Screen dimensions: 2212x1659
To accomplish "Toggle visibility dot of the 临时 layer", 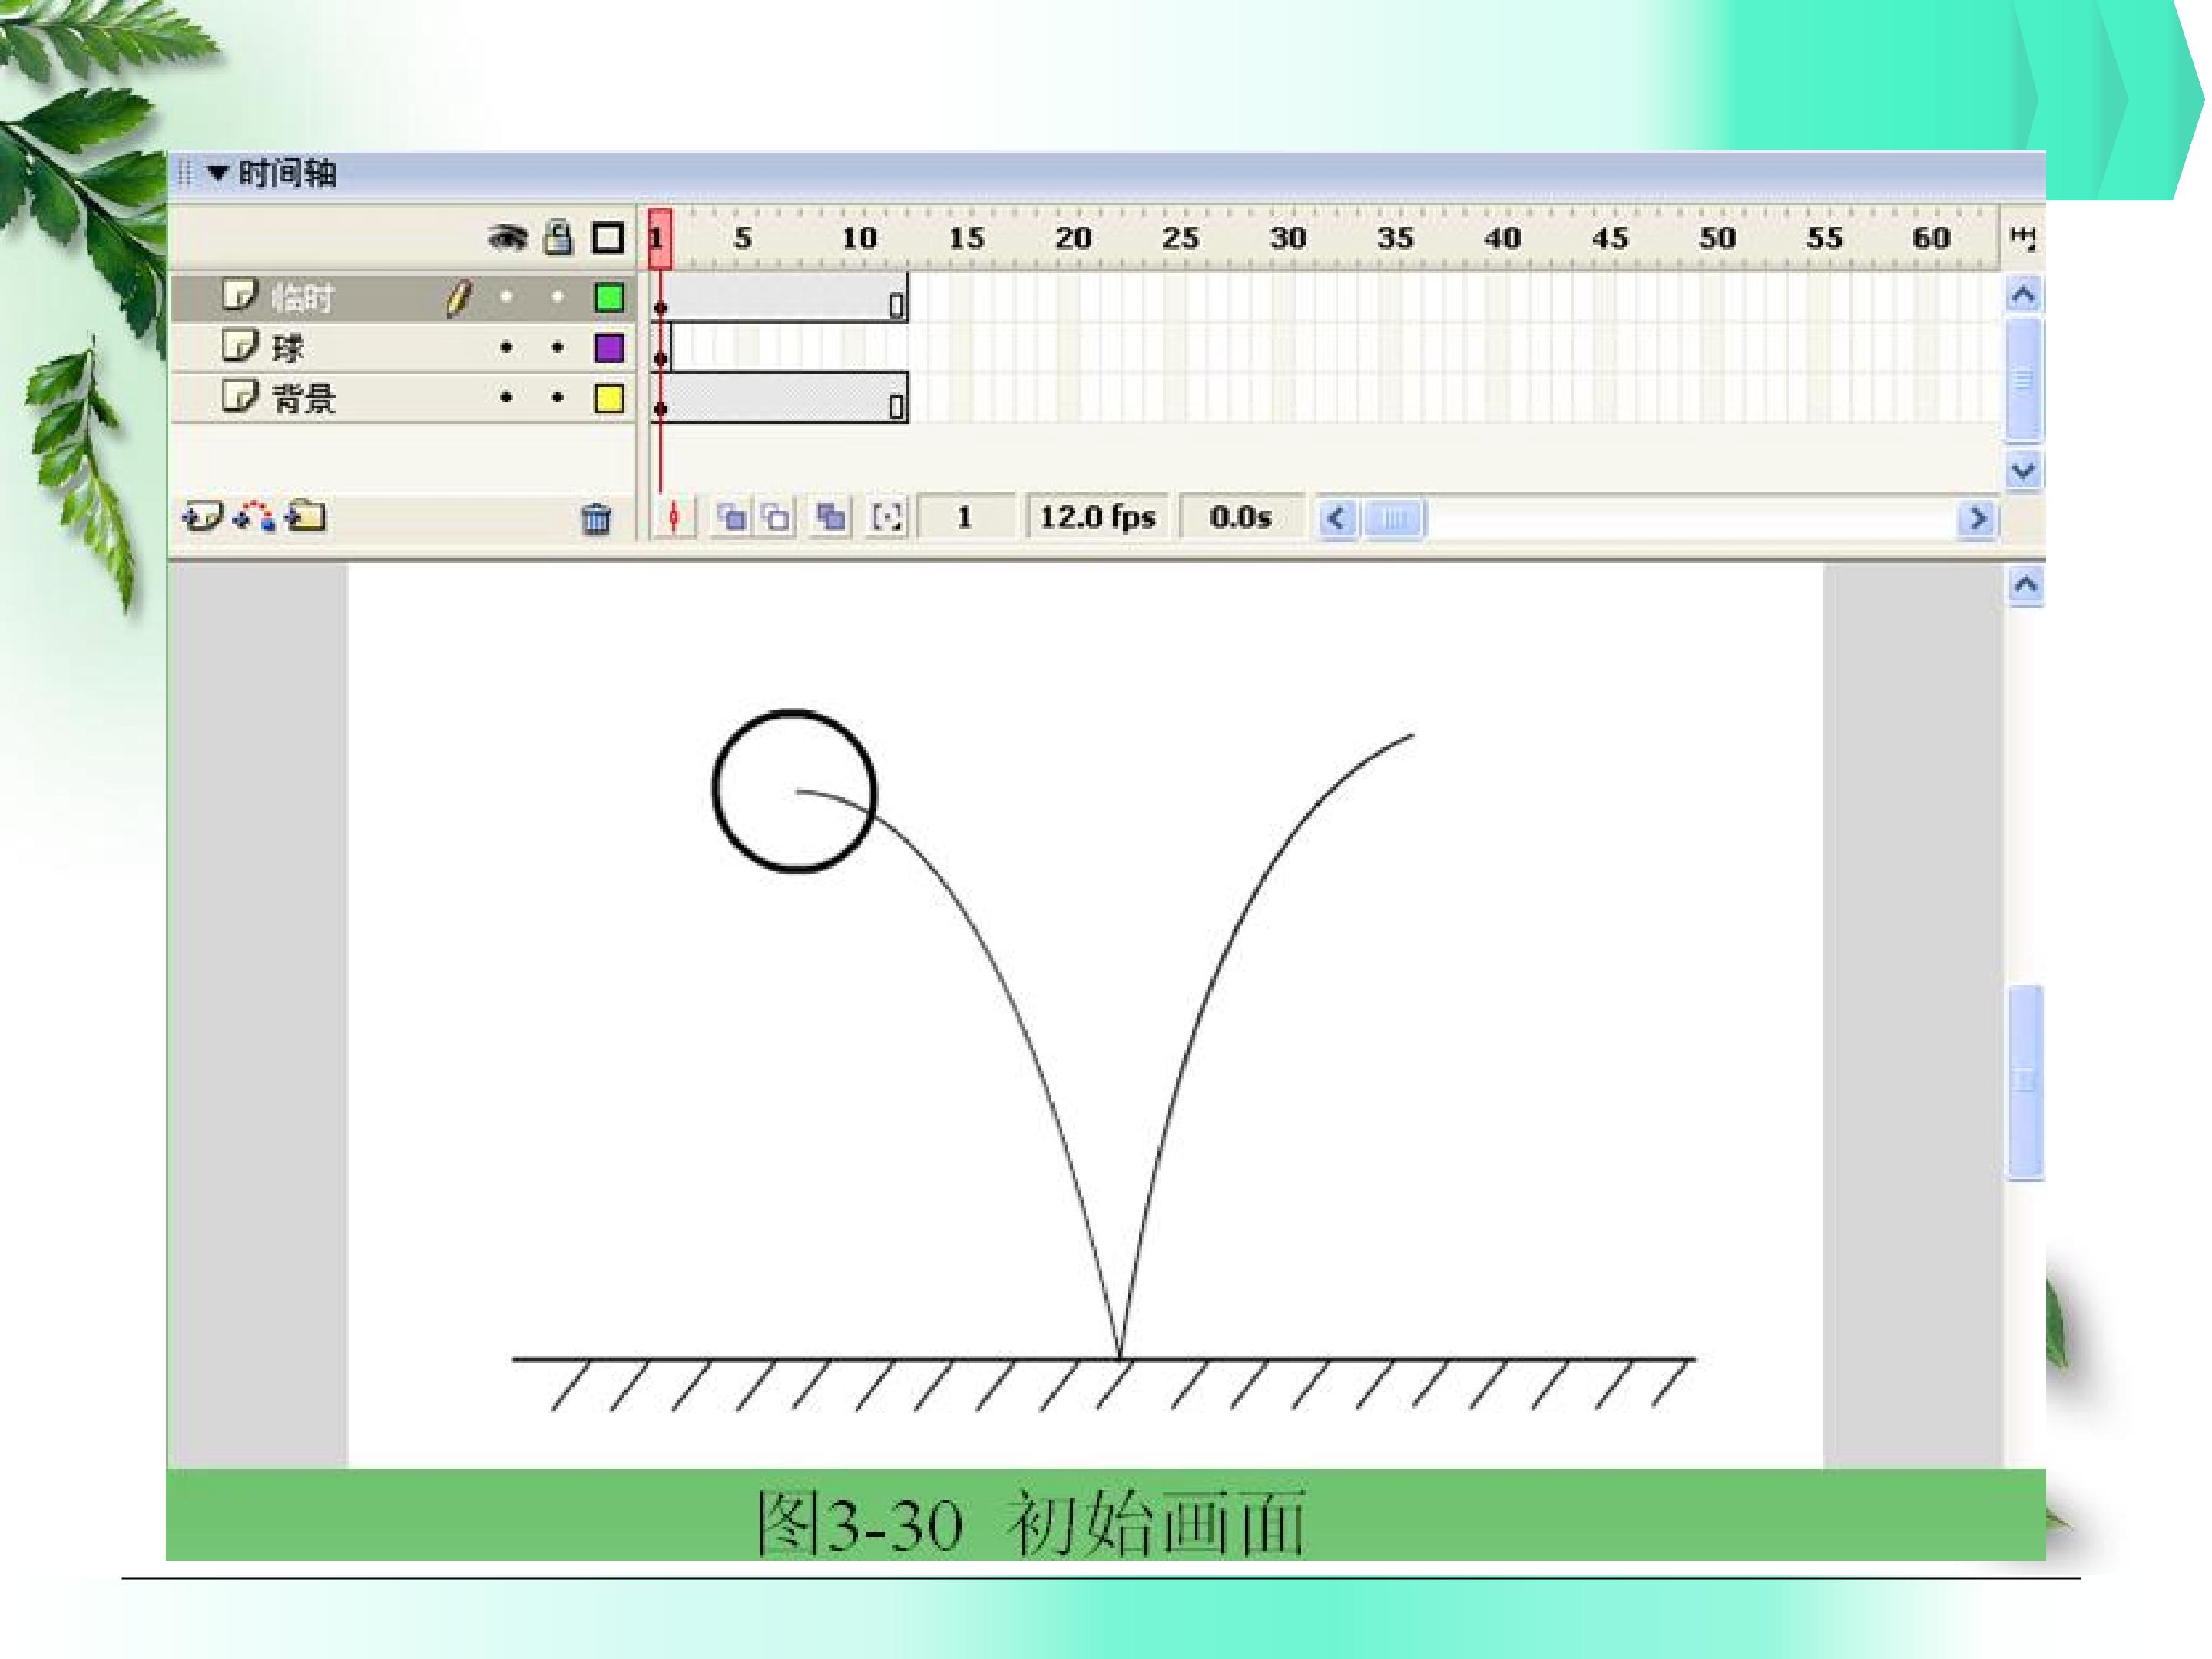I will point(506,297).
